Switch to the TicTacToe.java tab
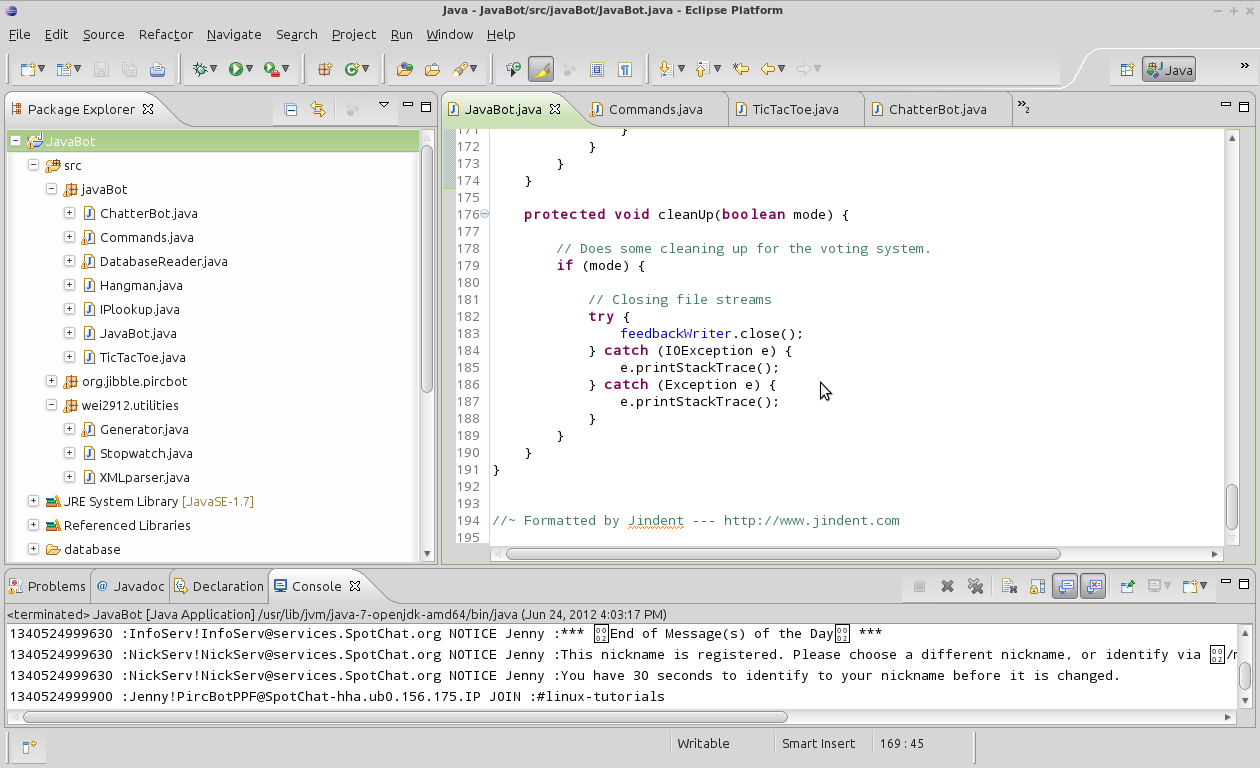The image size is (1260, 768). (796, 109)
